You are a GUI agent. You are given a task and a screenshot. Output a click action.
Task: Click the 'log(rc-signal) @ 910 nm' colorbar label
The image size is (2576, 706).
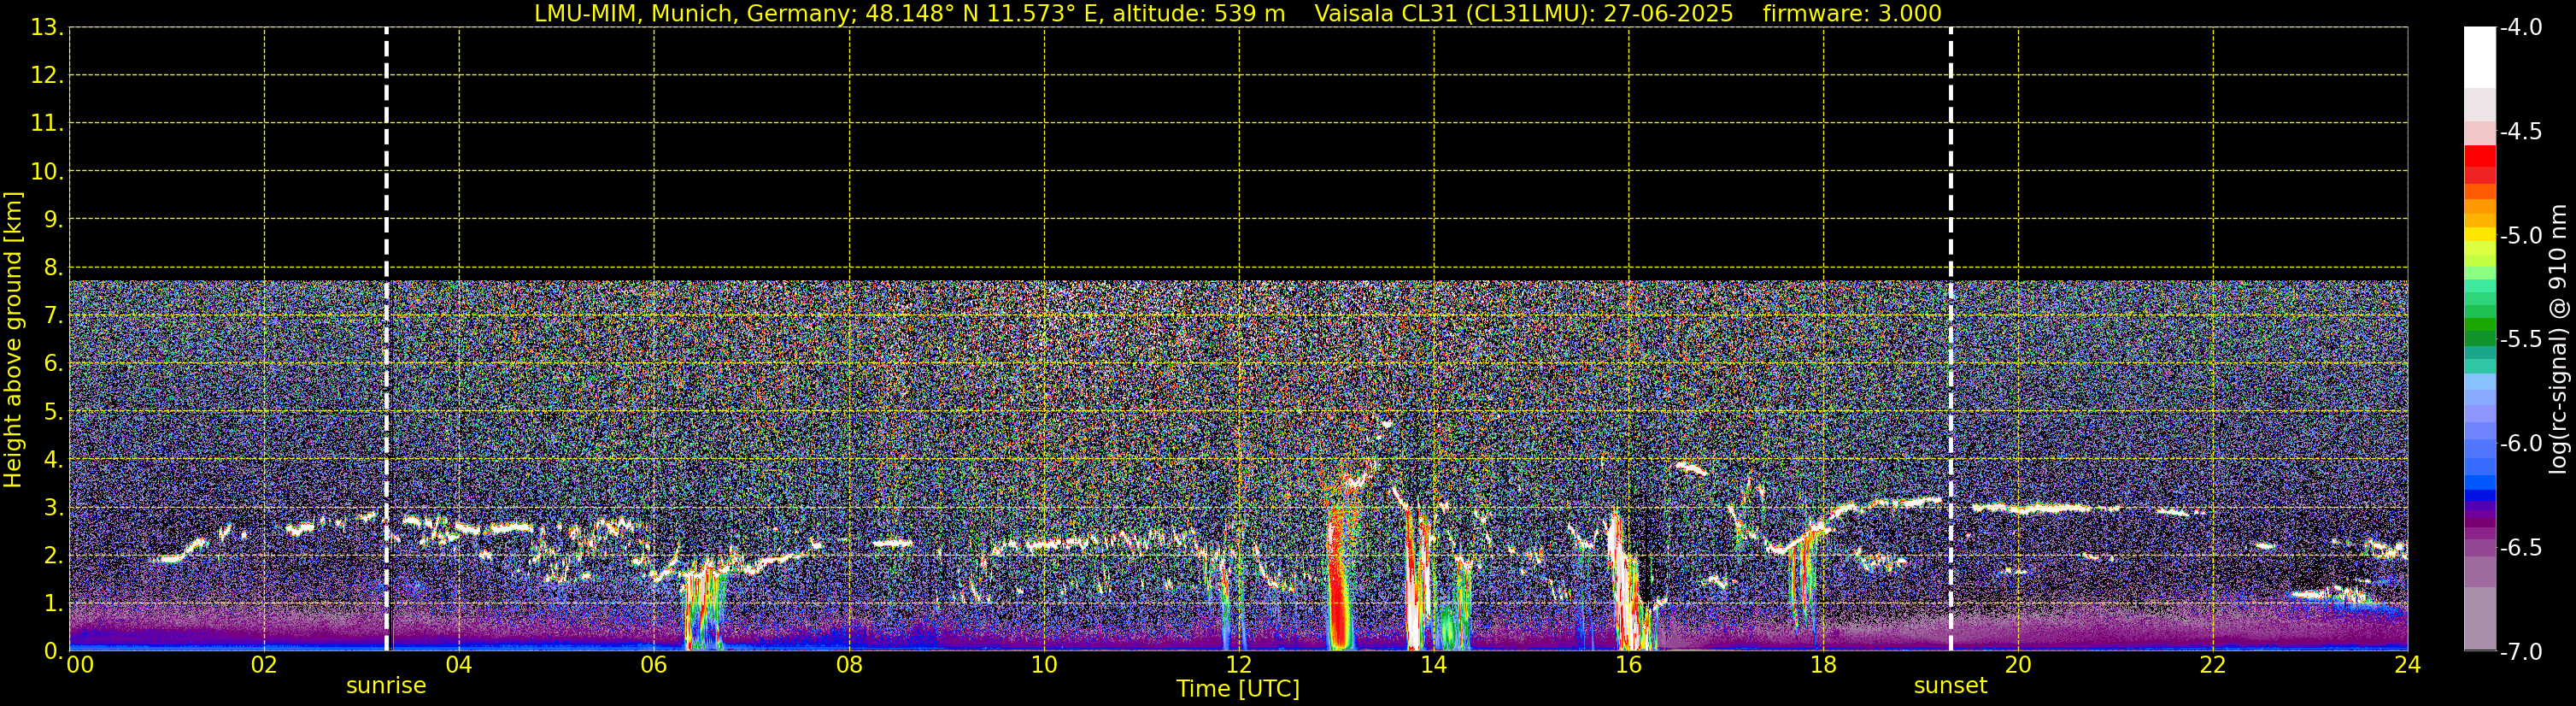(2559, 339)
